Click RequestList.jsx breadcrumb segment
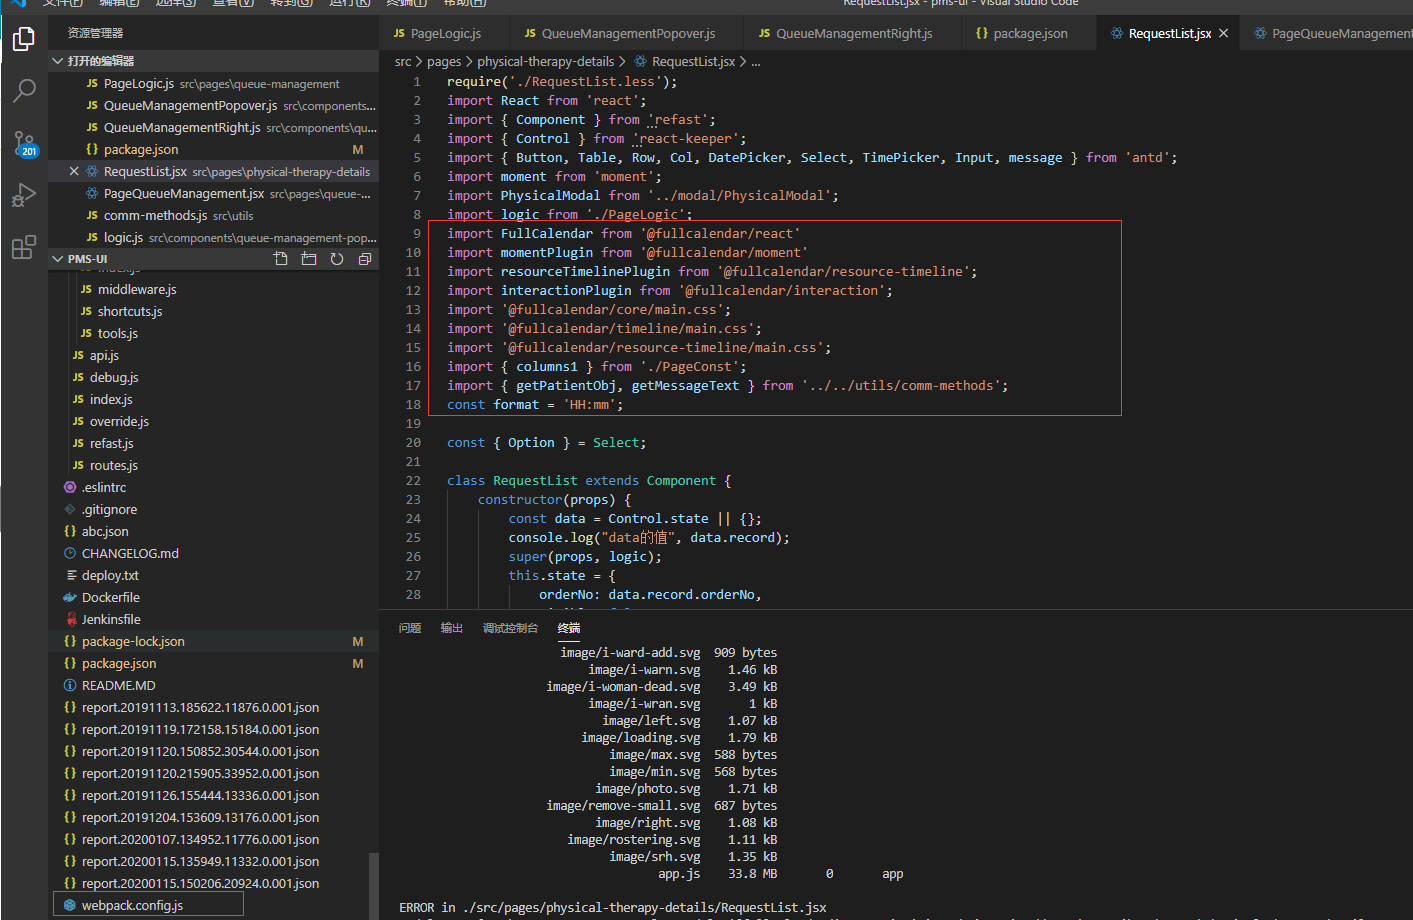 pyautogui.click(x=693, y=62)
